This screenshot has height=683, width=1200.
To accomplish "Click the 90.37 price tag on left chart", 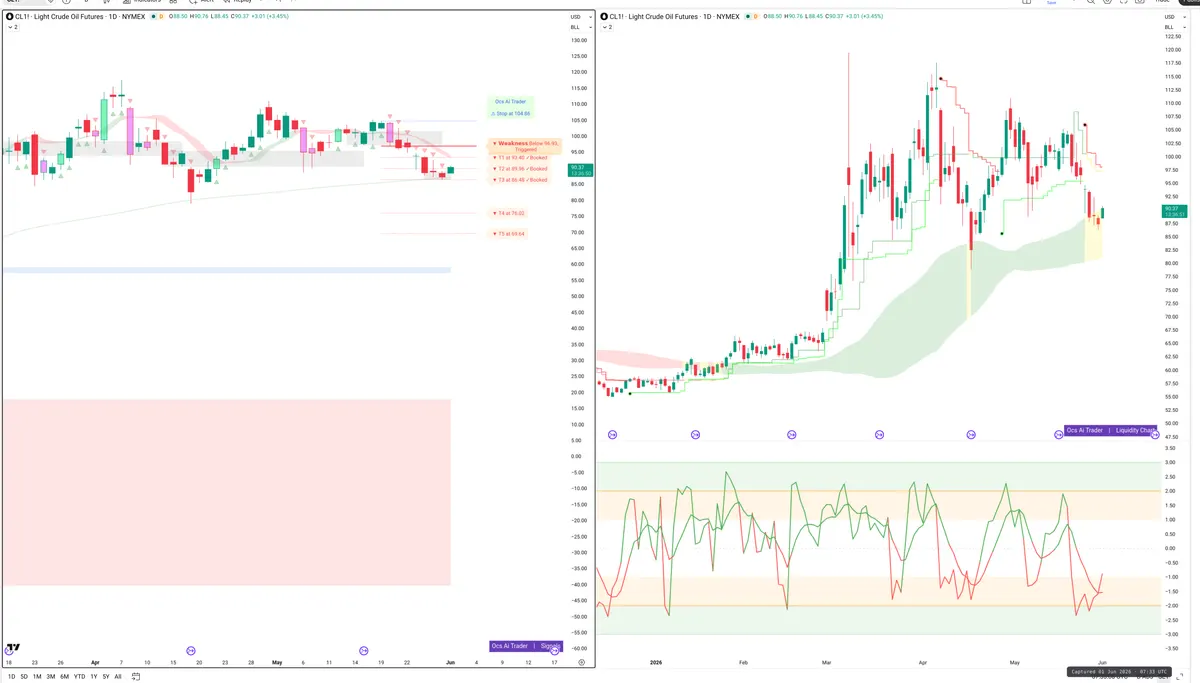I will pos(580,170).
